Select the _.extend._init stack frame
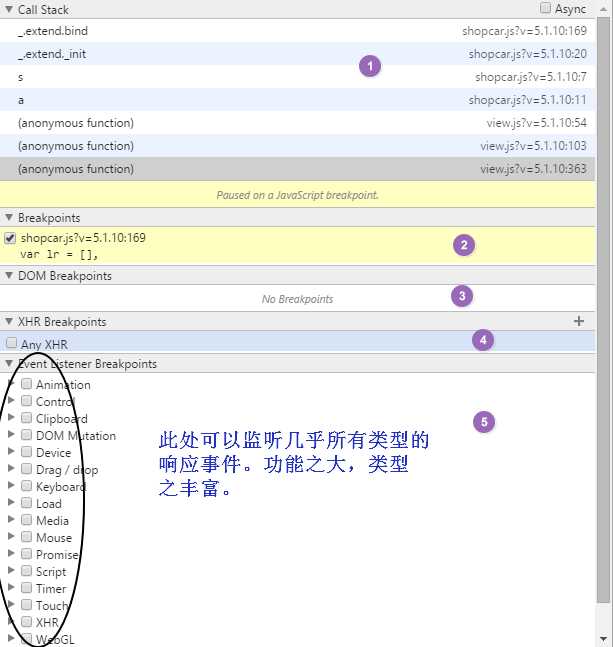The height and width of the screenshot is (647, 613). 297,54
